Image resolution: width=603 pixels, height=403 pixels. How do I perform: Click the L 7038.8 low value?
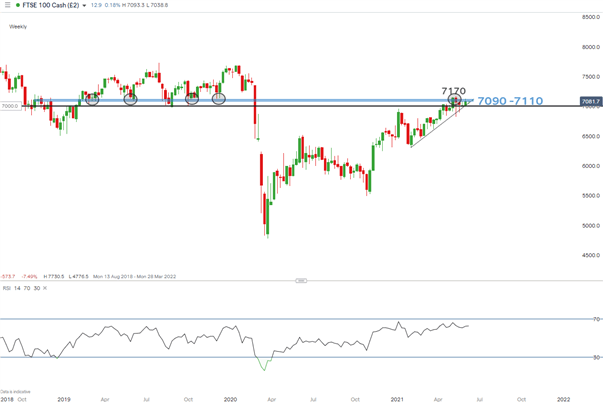point(157,5)
